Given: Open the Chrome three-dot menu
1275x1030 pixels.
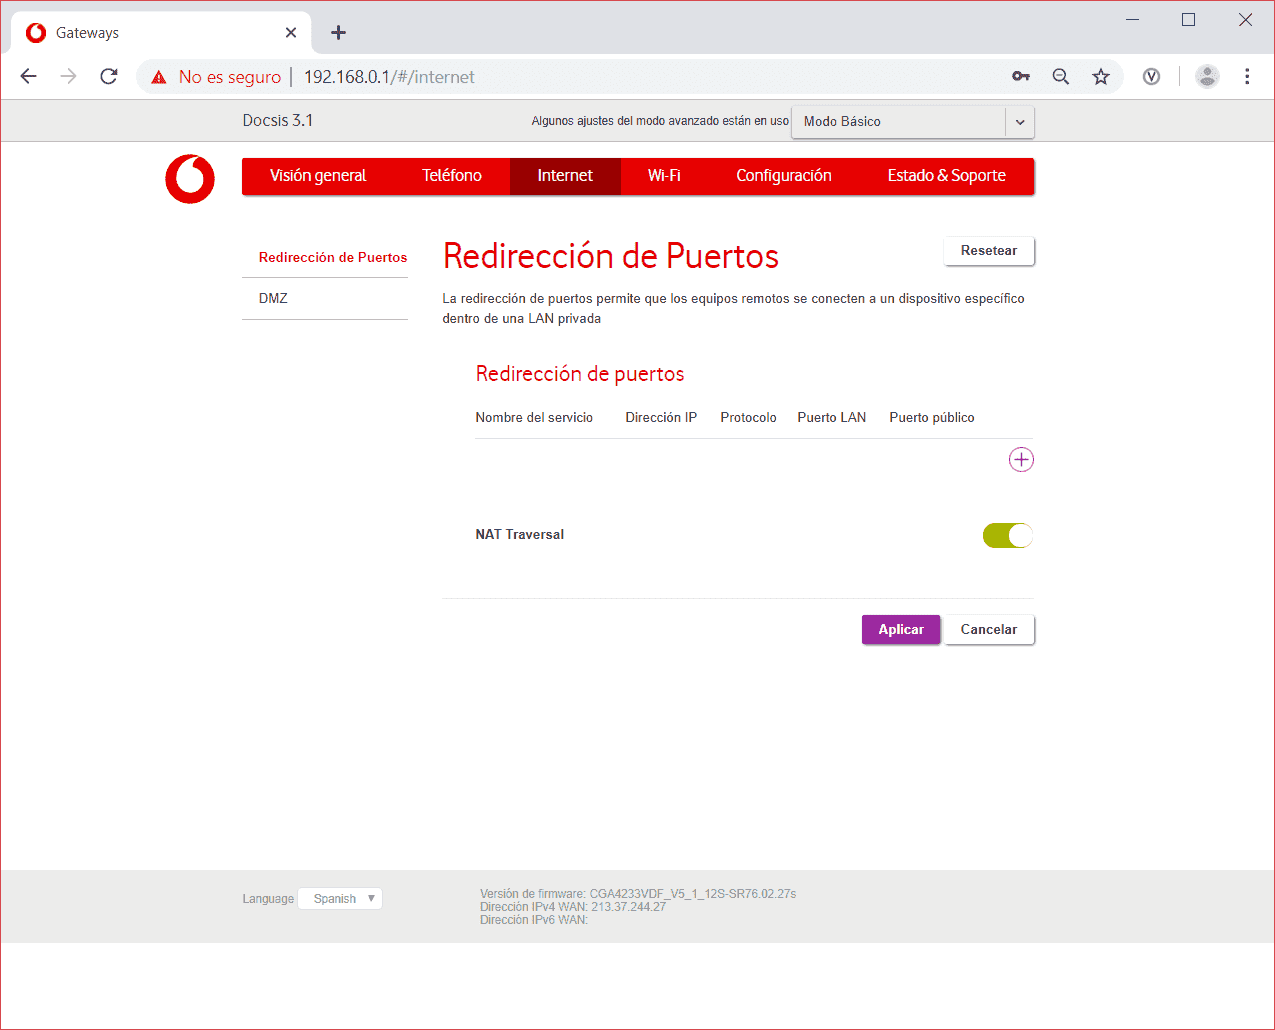Looking at the screenshot, I should [x=1246, y=77].
